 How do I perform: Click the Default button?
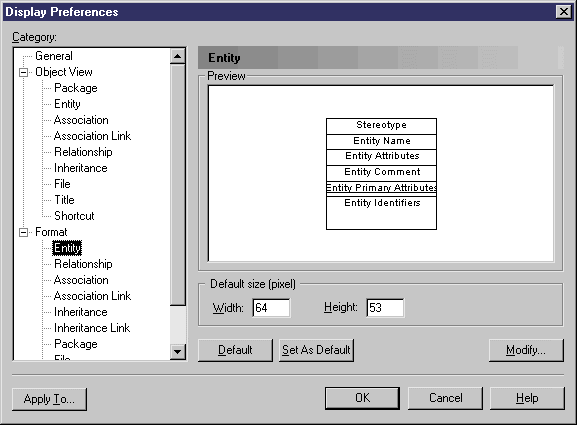(x=235, y=350)
